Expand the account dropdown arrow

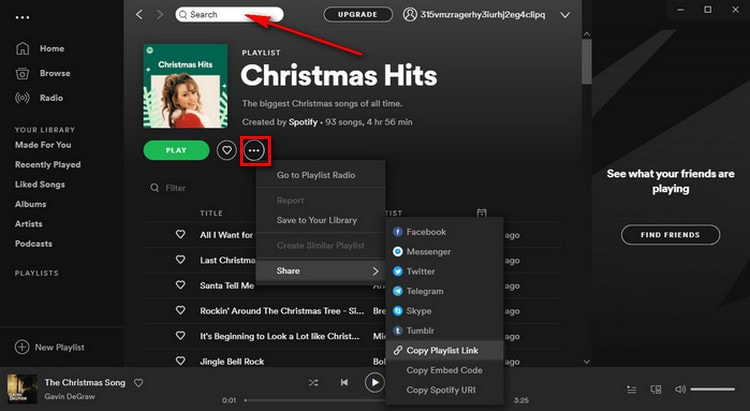coord(565,15)
